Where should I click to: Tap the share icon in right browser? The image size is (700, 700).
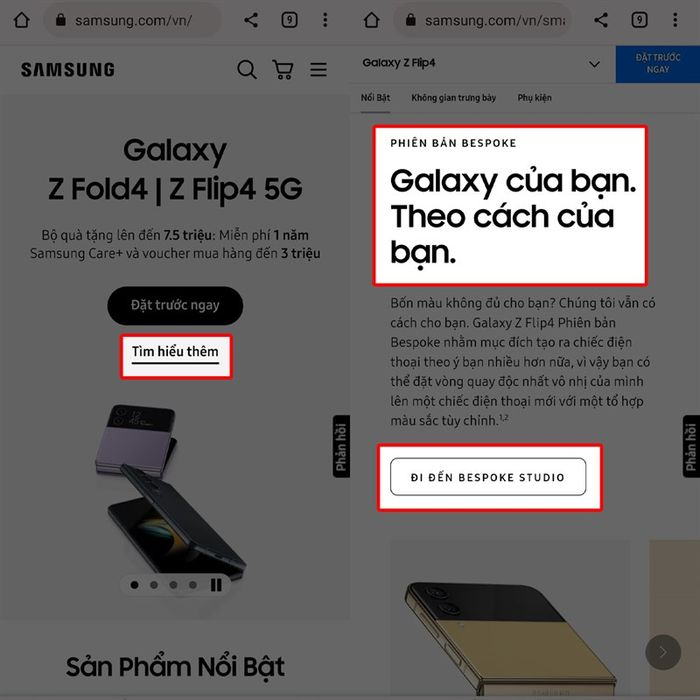(601, 20)
